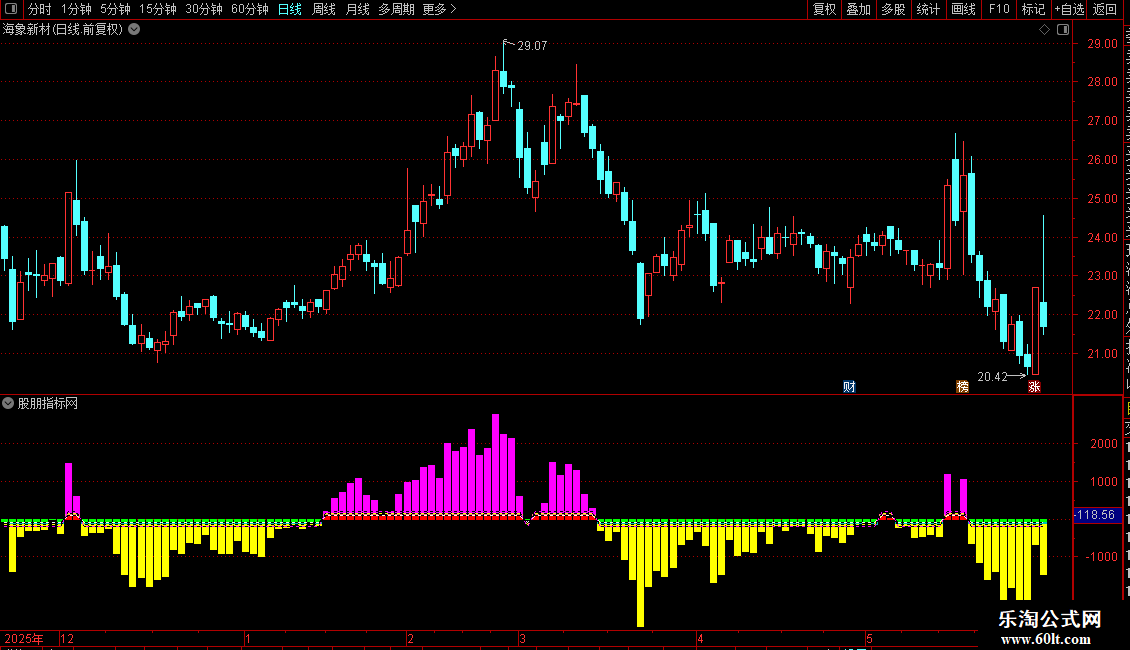Viewport: 1130px width, 650px height.
Task: Click month 3 on the time axis
Action: coord(522,639)
